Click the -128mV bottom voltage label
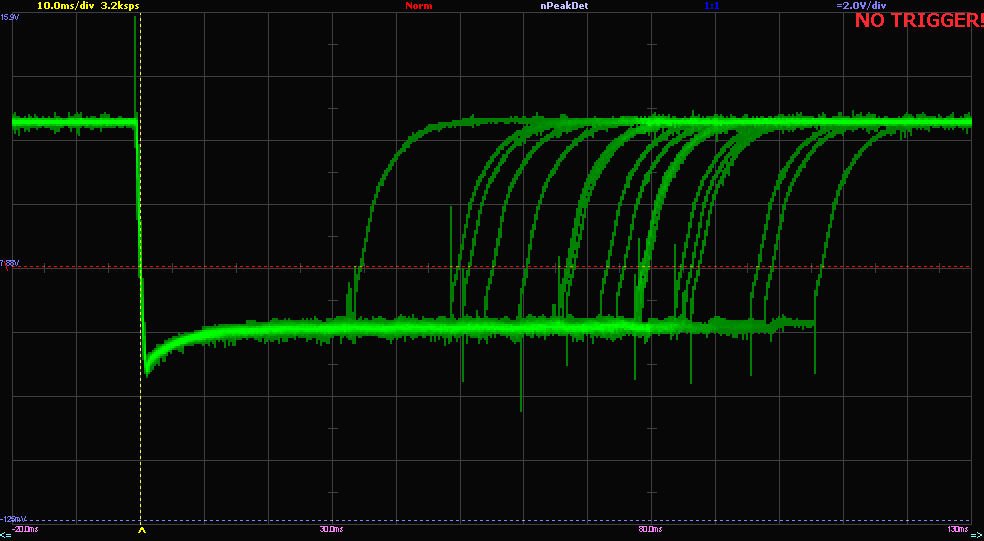984x541 pixels. (12, 518)
